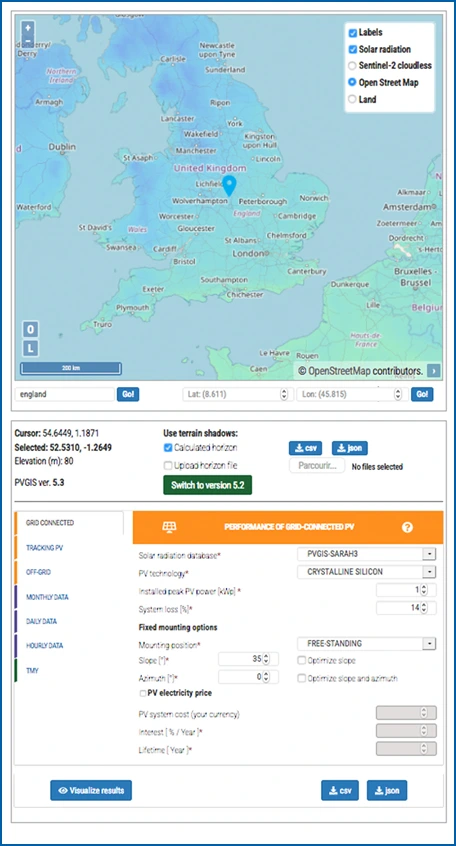Expand the PV technology dropdown
This screenshot has height=846, width=456.
click(366, 572)
